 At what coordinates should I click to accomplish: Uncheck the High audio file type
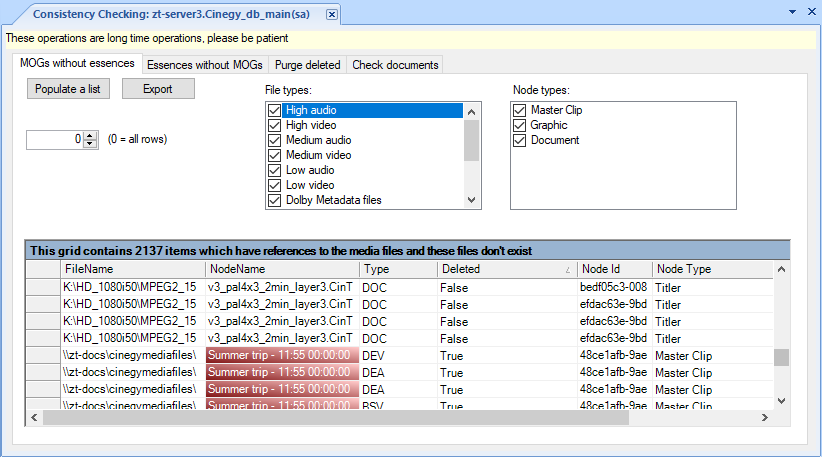click(274, 111)
